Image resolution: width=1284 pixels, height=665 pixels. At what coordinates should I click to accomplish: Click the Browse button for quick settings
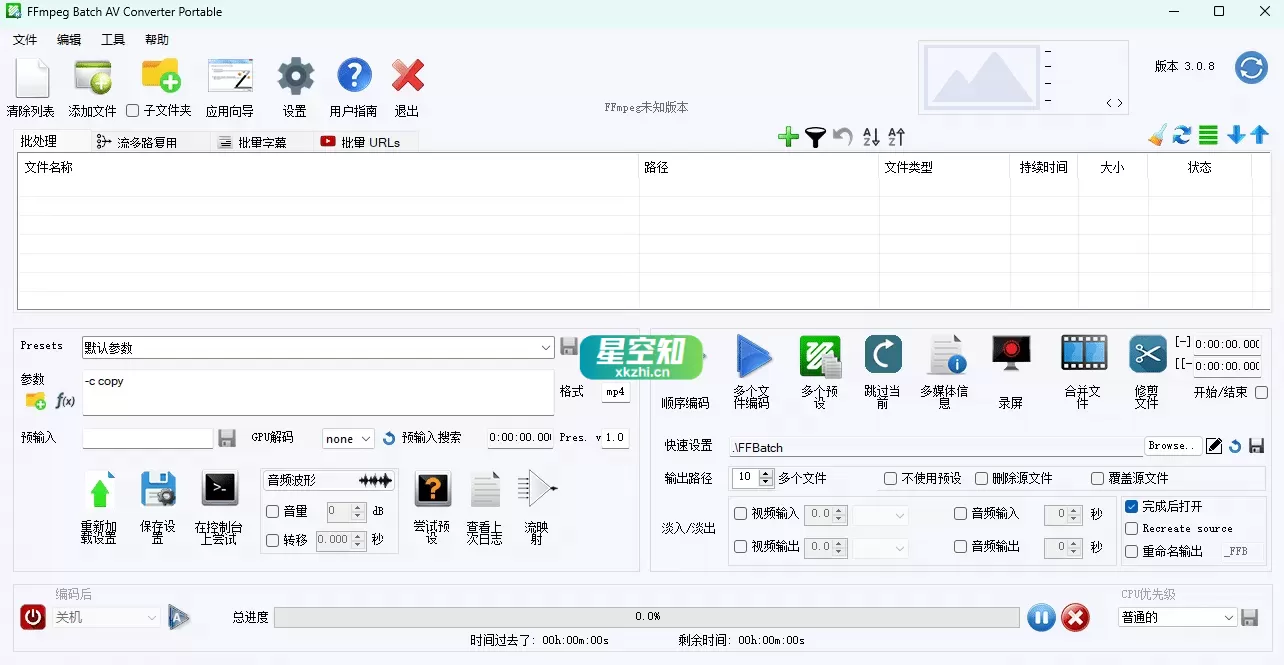(1172, 446)
